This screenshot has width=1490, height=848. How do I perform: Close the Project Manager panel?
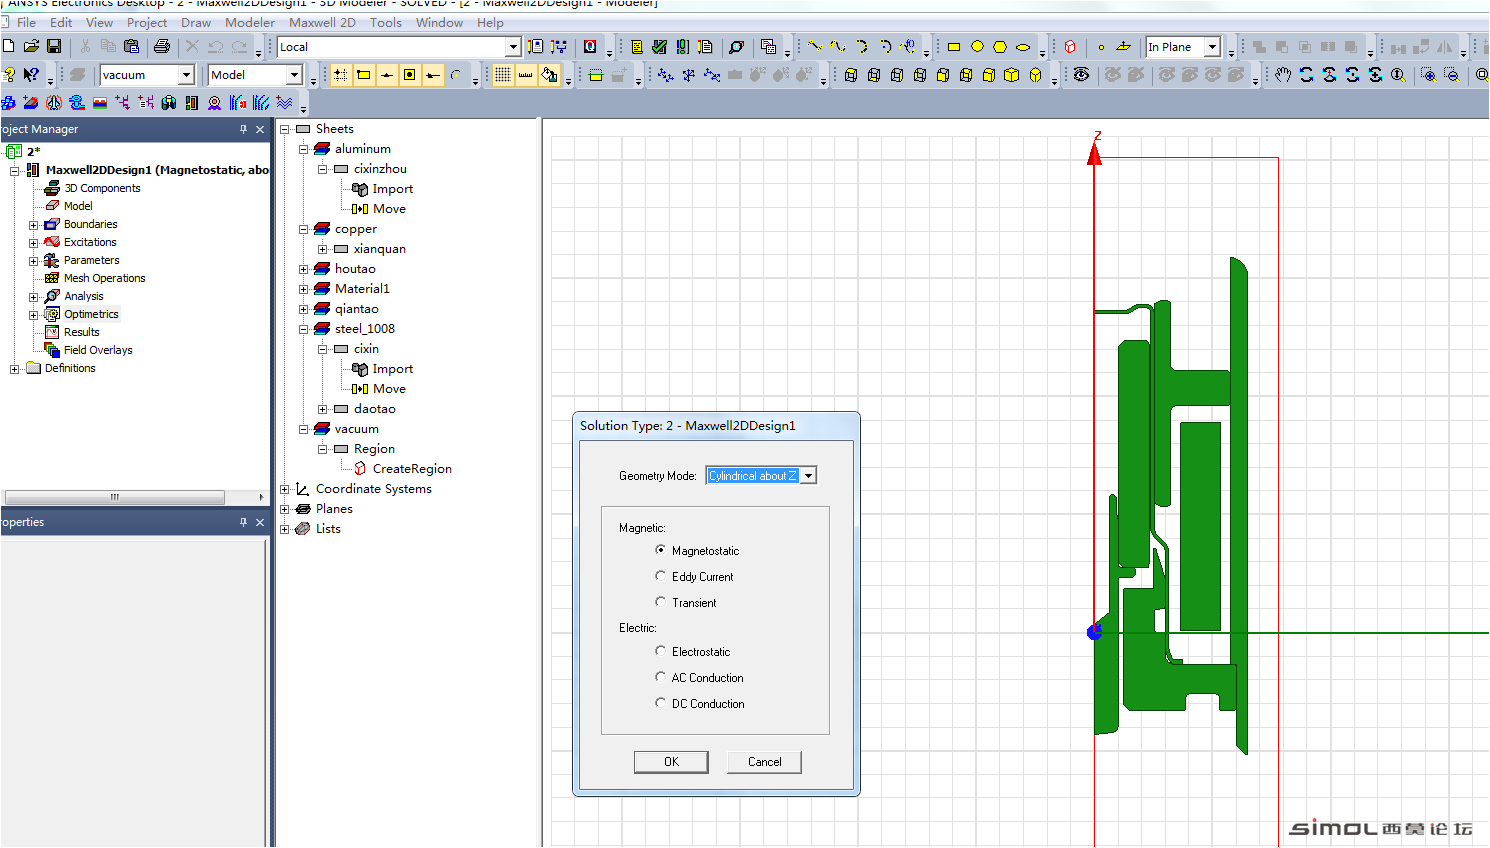click(260, 129)
